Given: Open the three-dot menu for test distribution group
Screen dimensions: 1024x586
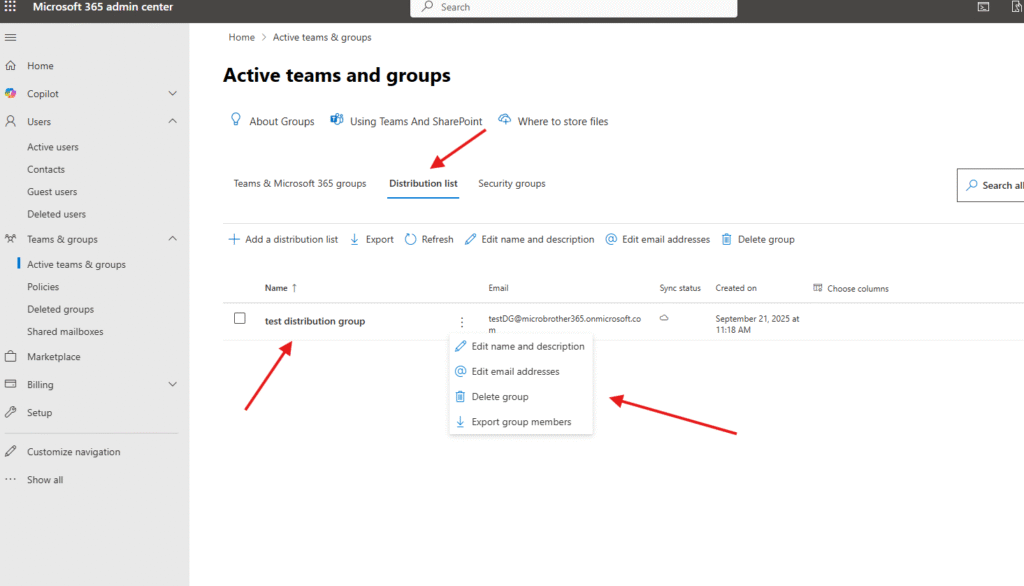Looking at the screenshot, I should 461,322.
